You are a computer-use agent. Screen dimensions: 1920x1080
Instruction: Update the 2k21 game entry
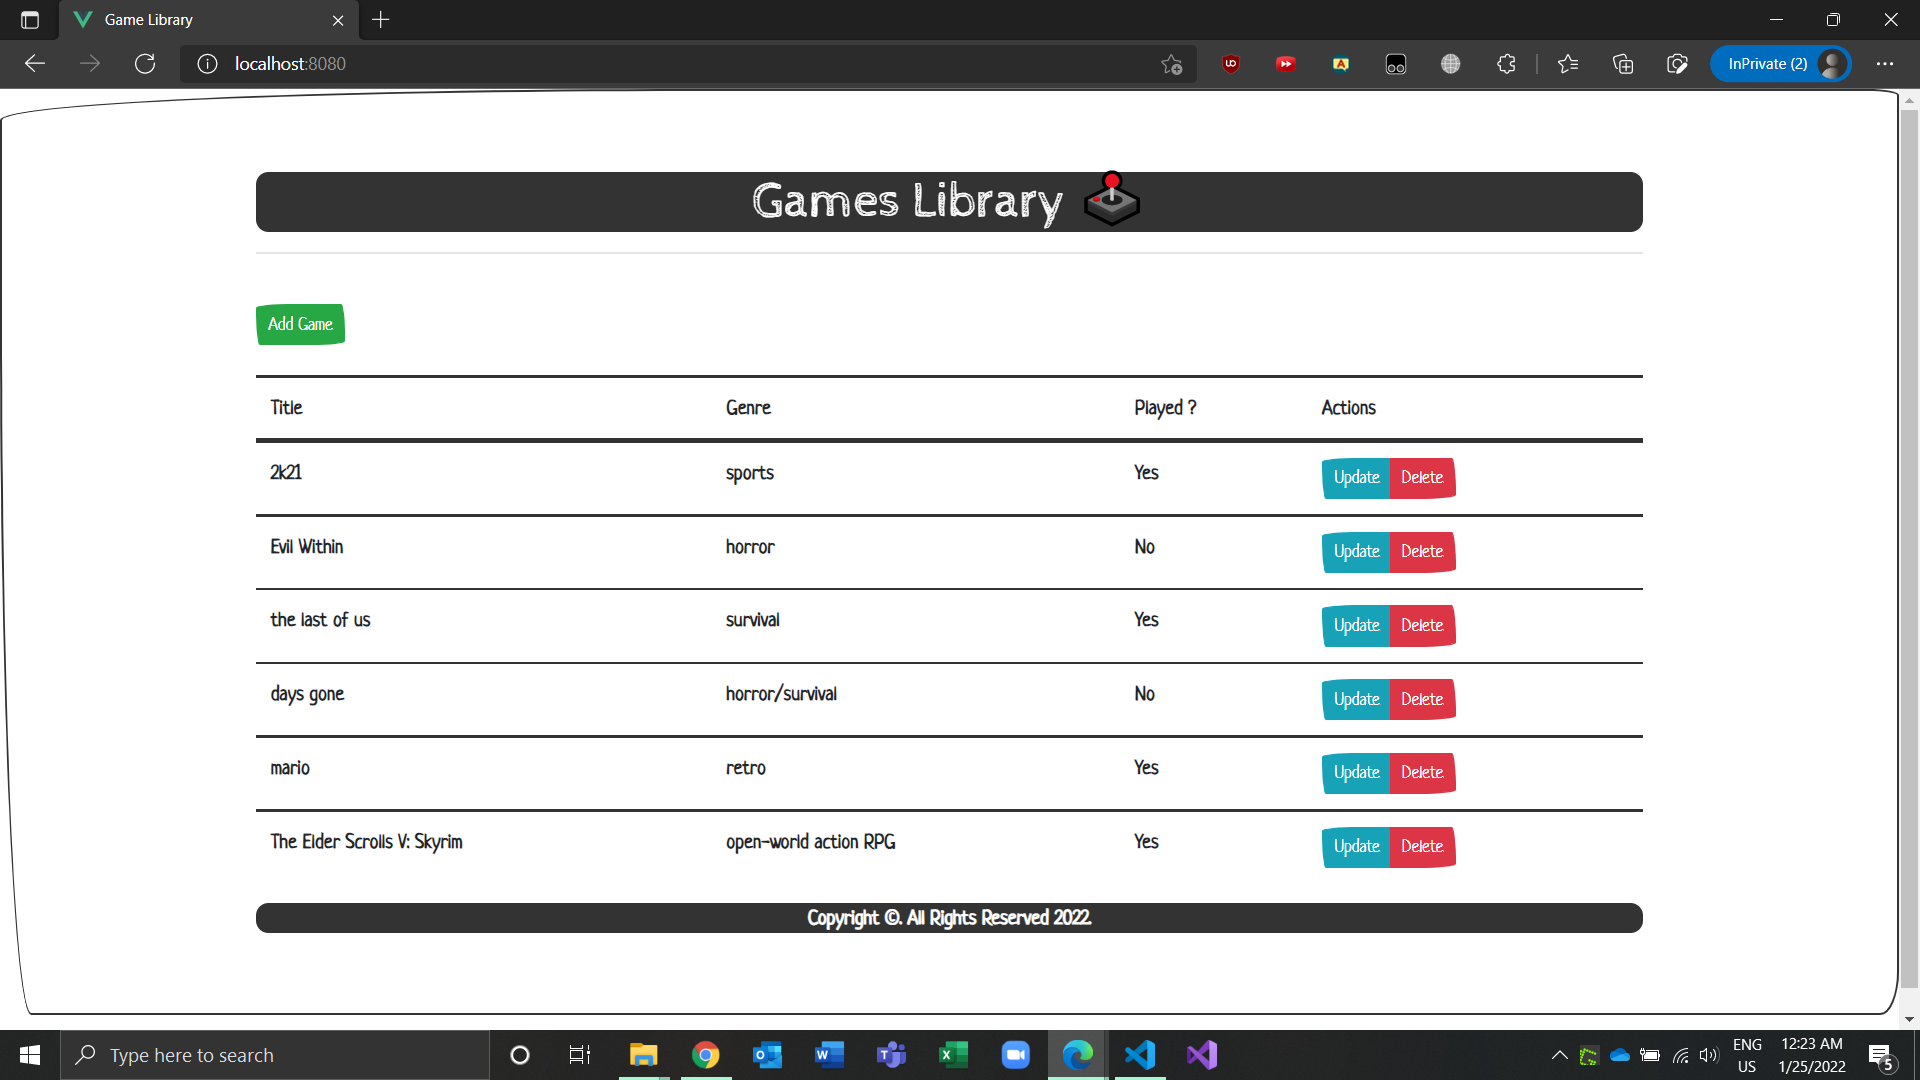[1356, 477]
